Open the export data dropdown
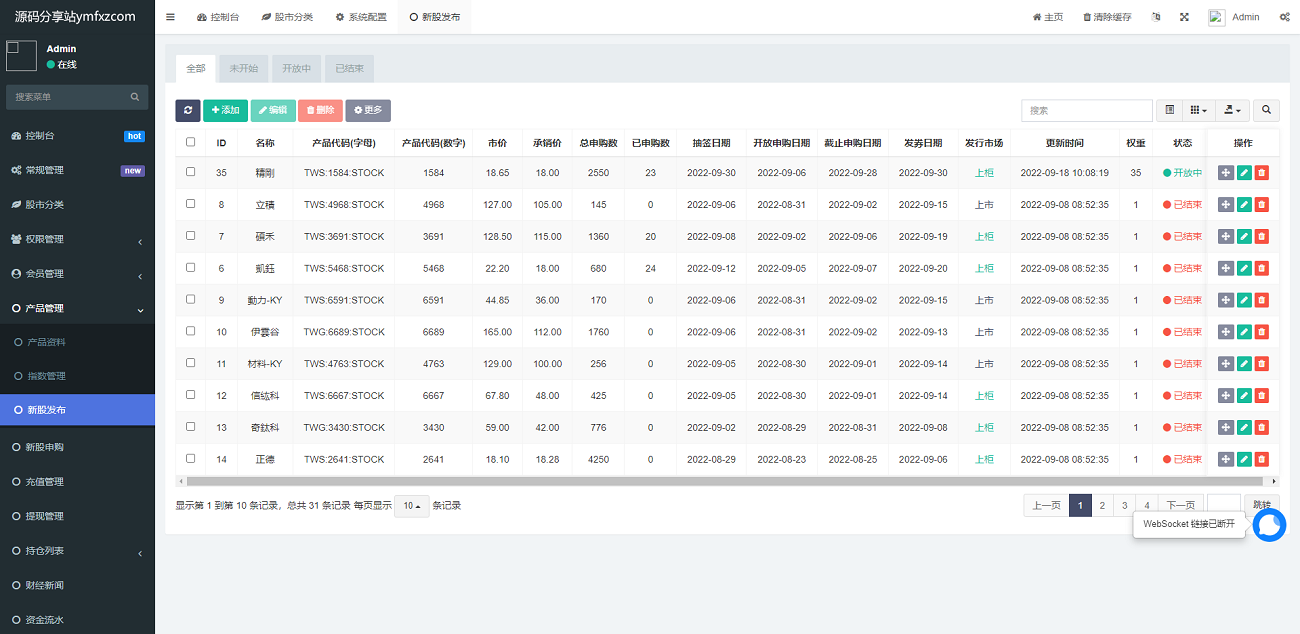Viewport: 1300px width, 634px height. point(1234,110)
